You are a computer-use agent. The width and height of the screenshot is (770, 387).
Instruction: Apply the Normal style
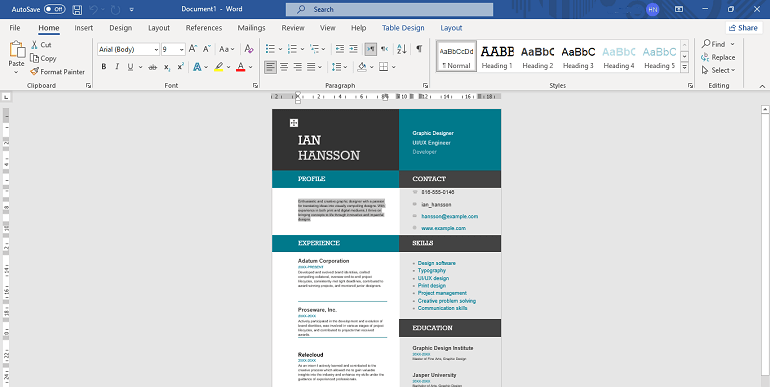[x=456, y=56]
